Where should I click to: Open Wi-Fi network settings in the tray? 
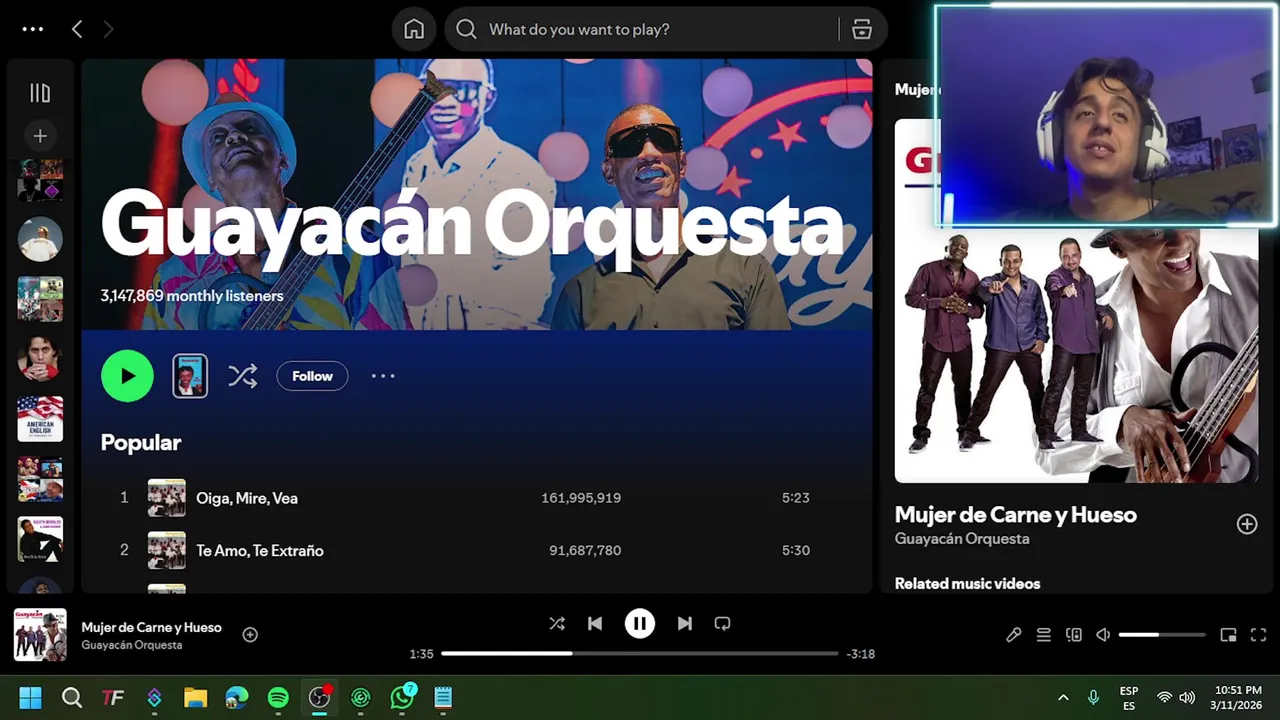(1164, 697)
